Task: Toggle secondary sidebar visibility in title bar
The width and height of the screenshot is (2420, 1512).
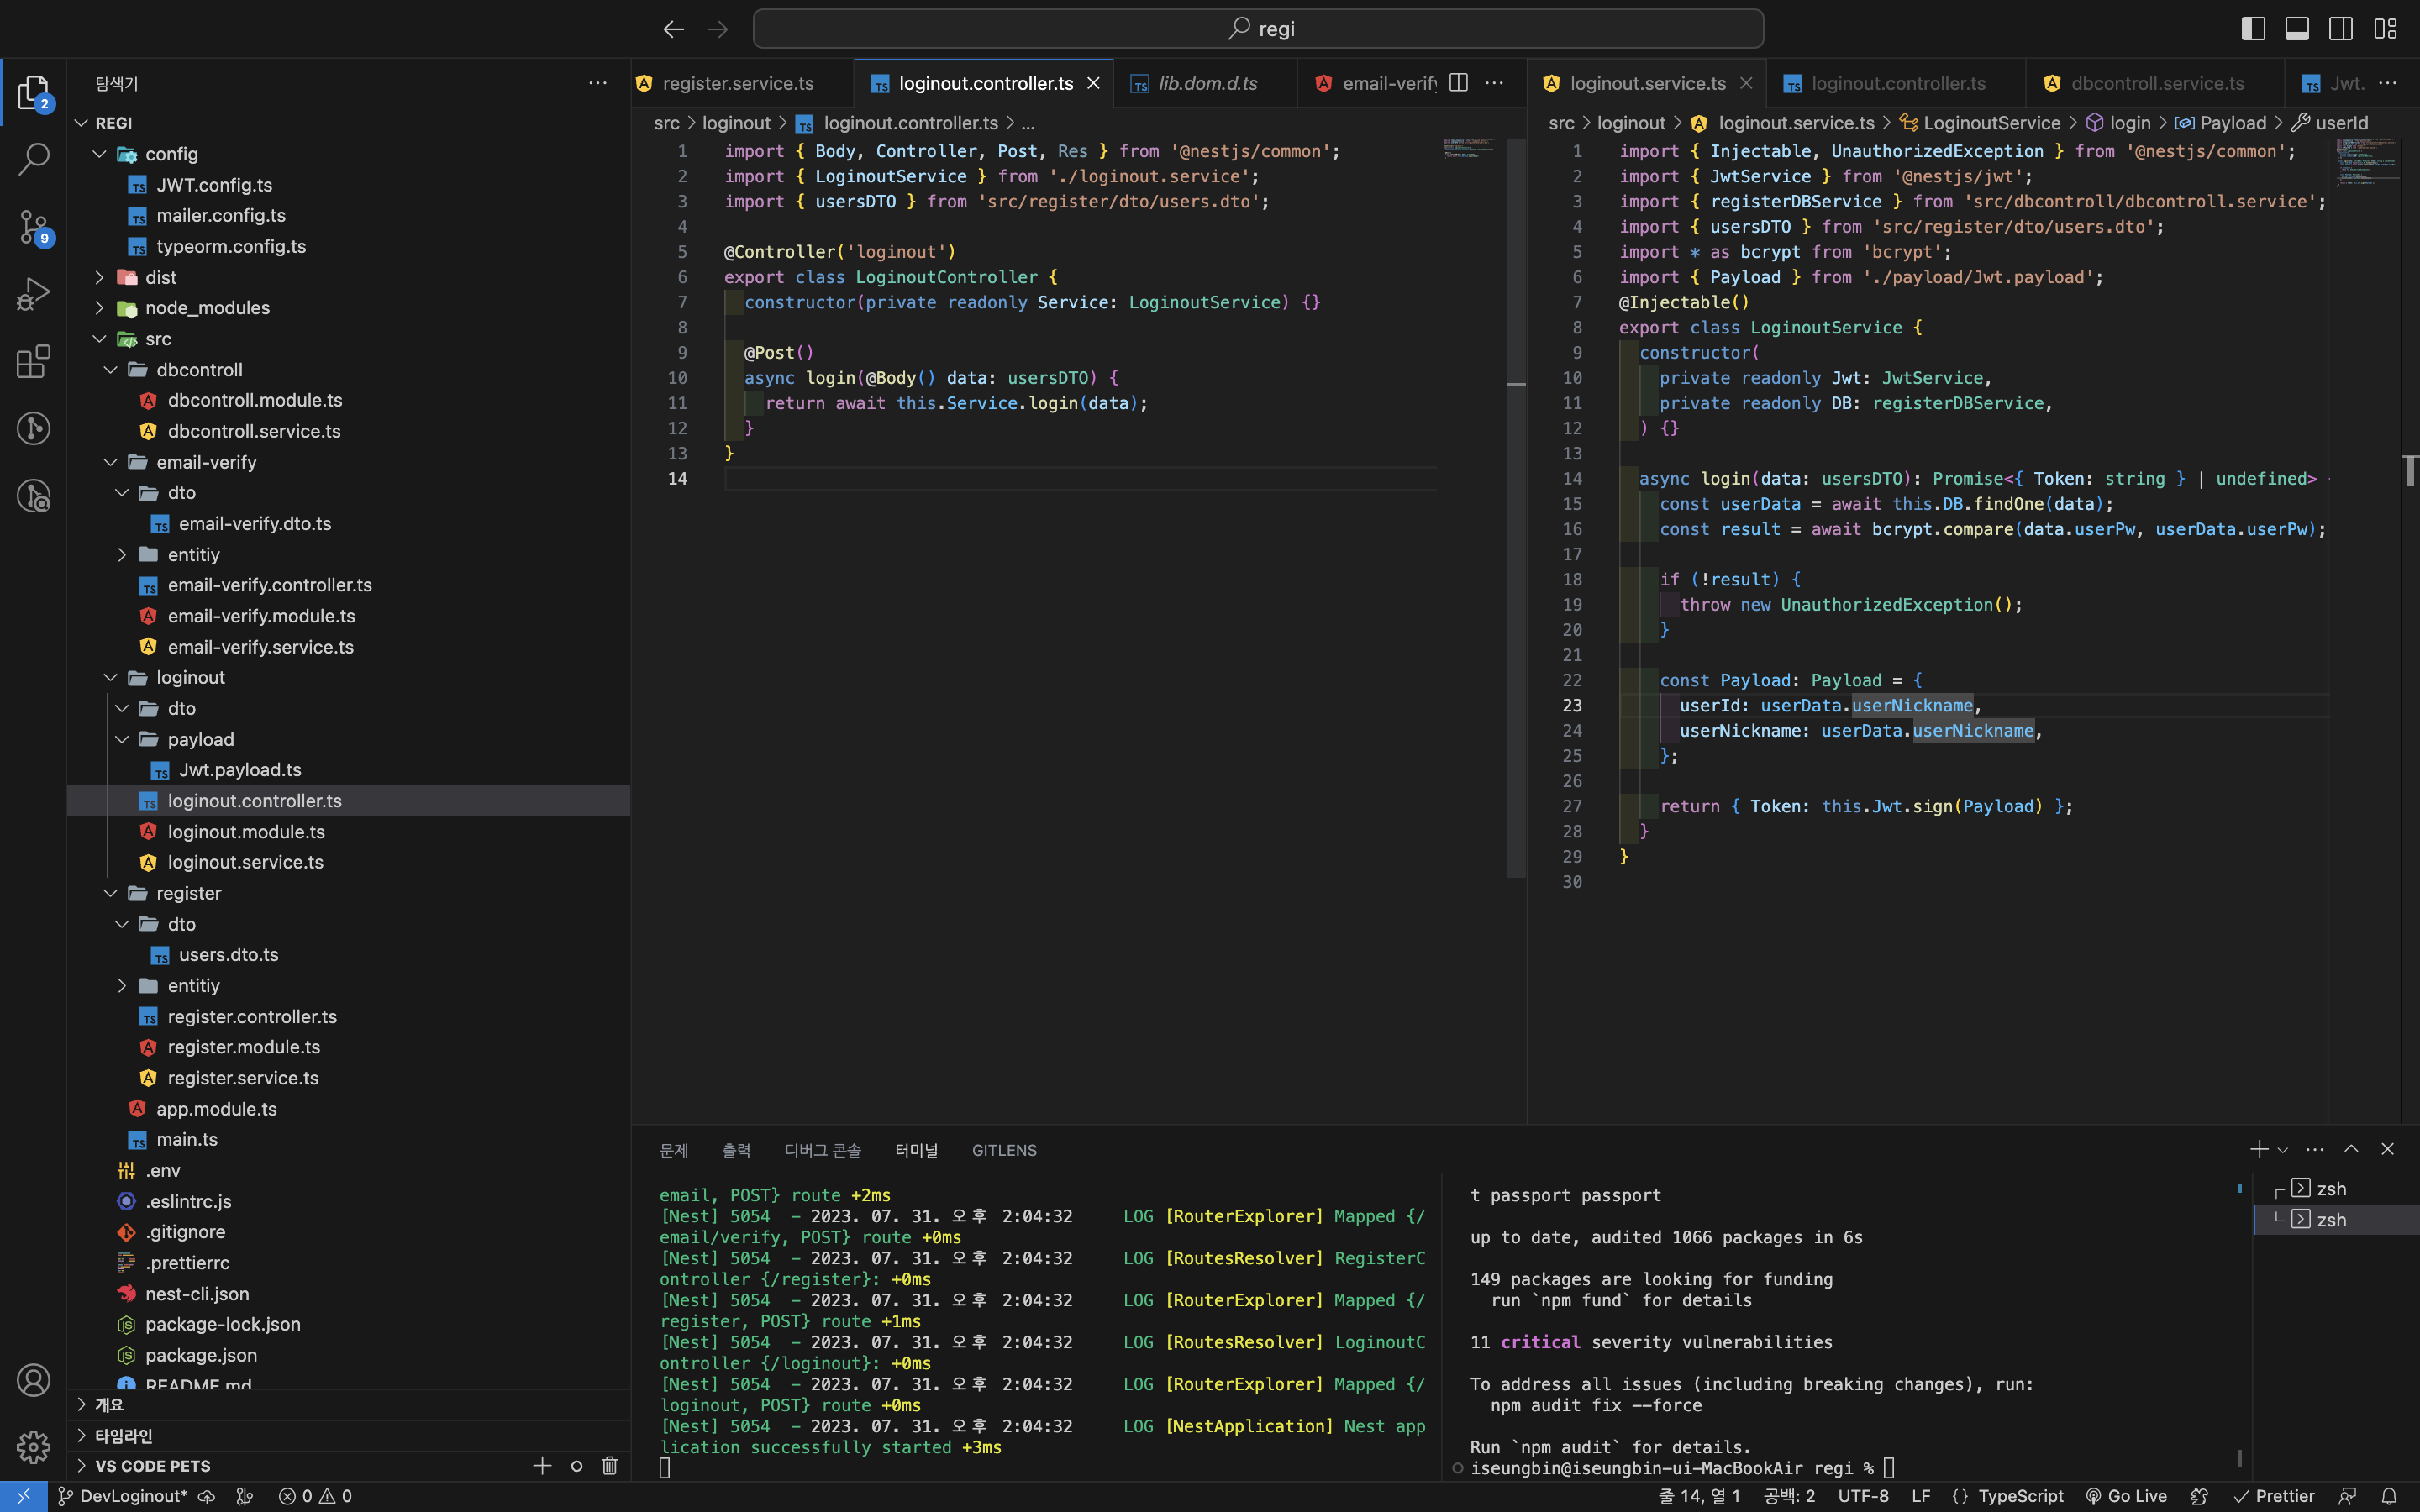Action: [2341, 28]
